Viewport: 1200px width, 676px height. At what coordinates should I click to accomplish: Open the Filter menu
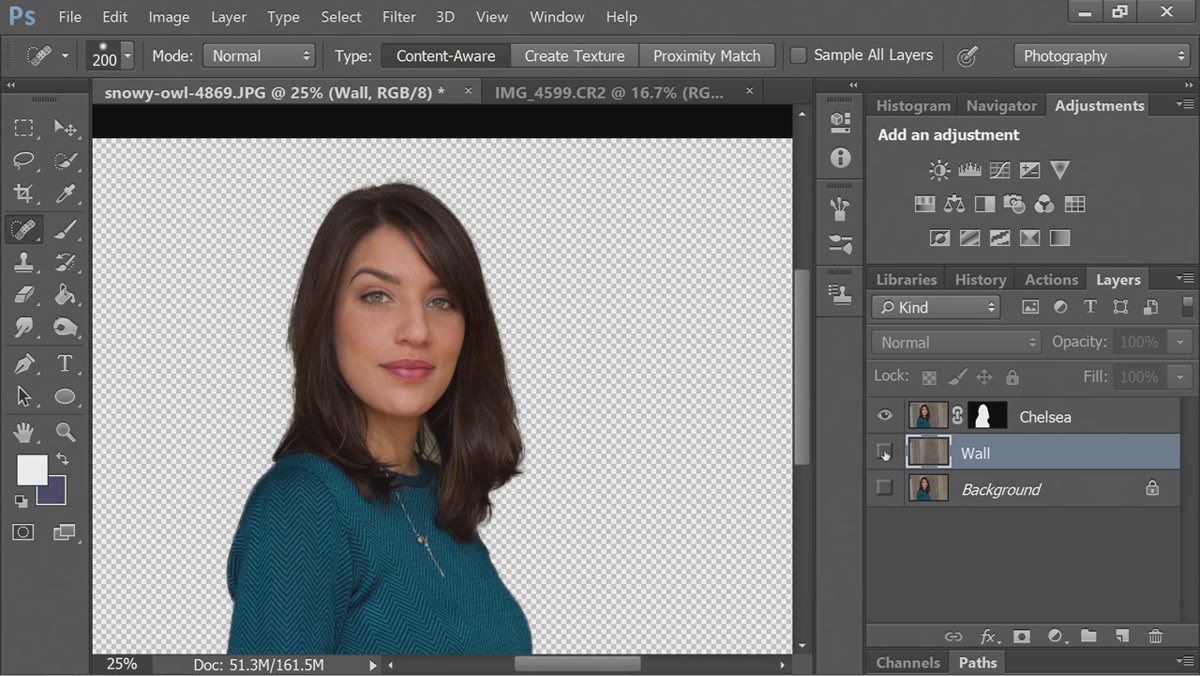398,17
